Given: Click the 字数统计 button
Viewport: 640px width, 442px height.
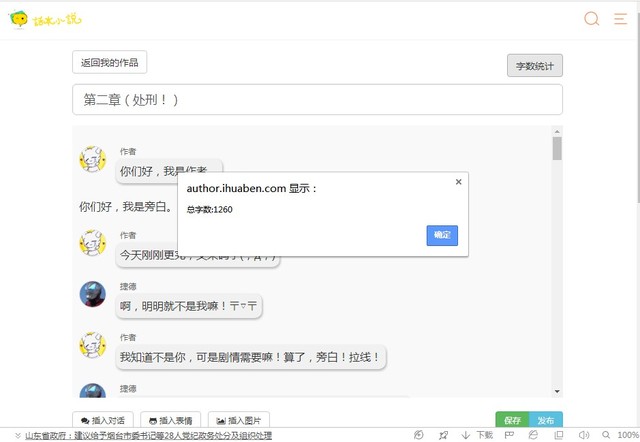Looking at the screenshot, I should click(x=535, y=66).
